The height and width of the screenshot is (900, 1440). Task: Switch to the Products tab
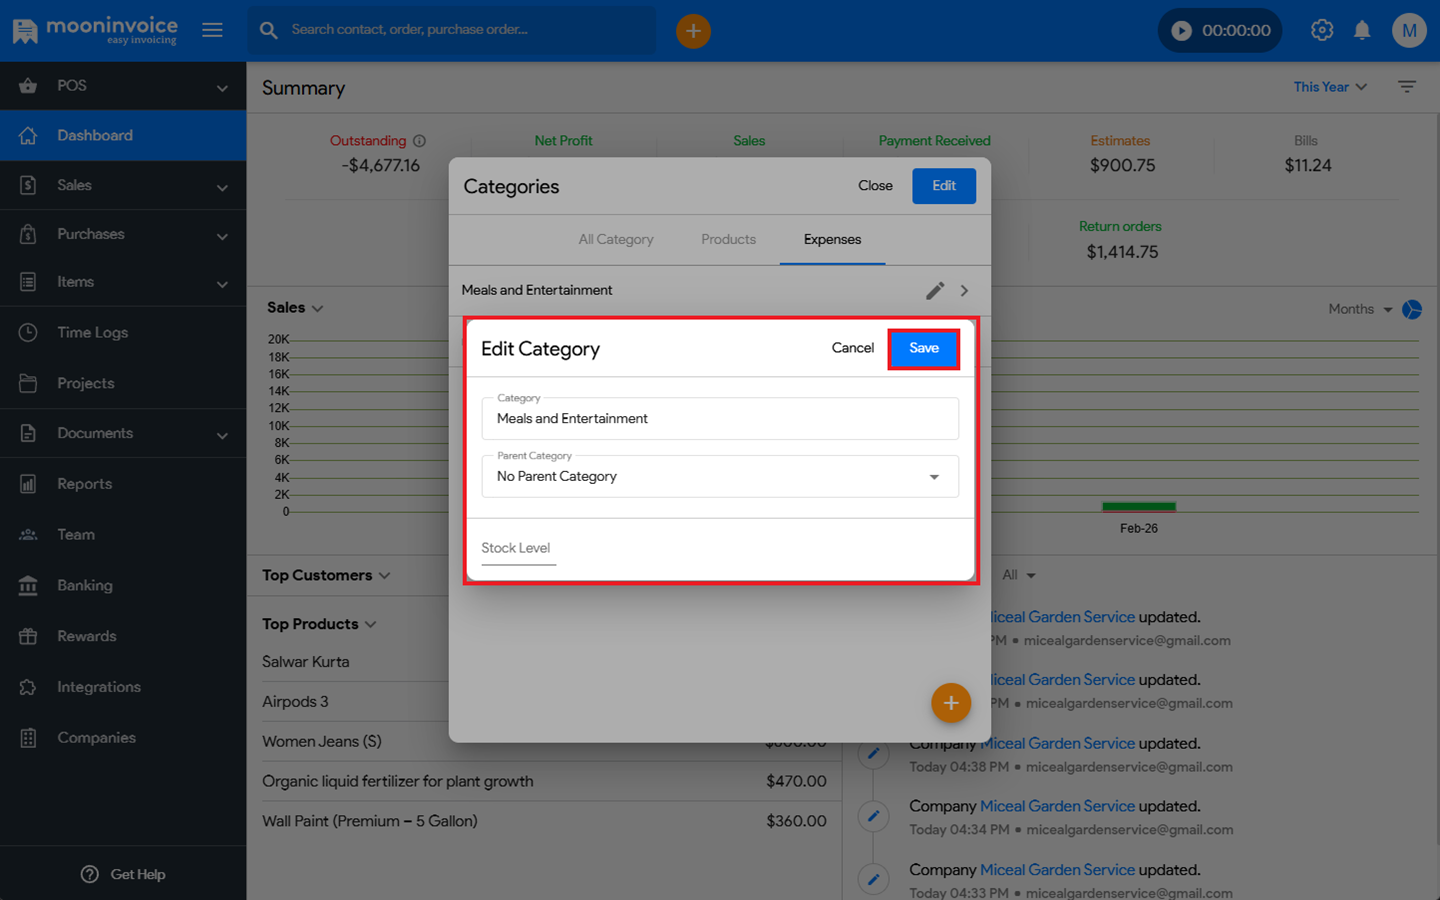click(728, 240)
